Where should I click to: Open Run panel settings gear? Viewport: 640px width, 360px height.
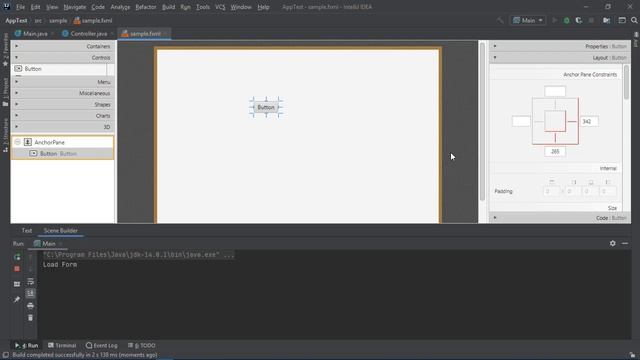(613, 243)
